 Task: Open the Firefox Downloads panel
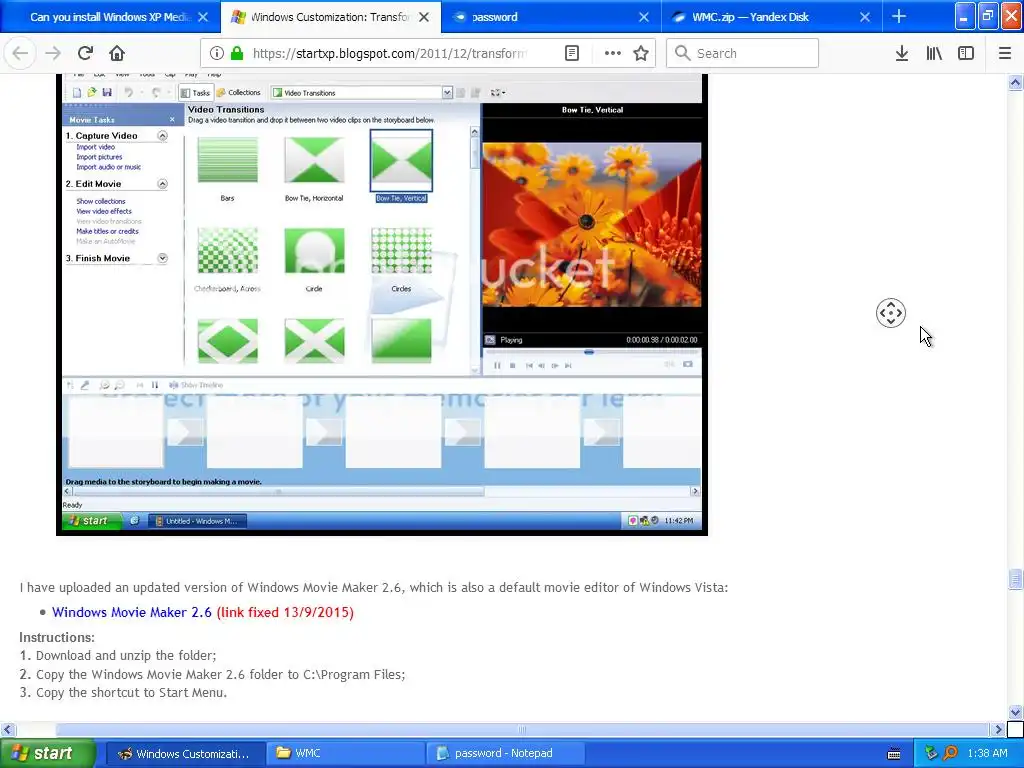(901, 53)
